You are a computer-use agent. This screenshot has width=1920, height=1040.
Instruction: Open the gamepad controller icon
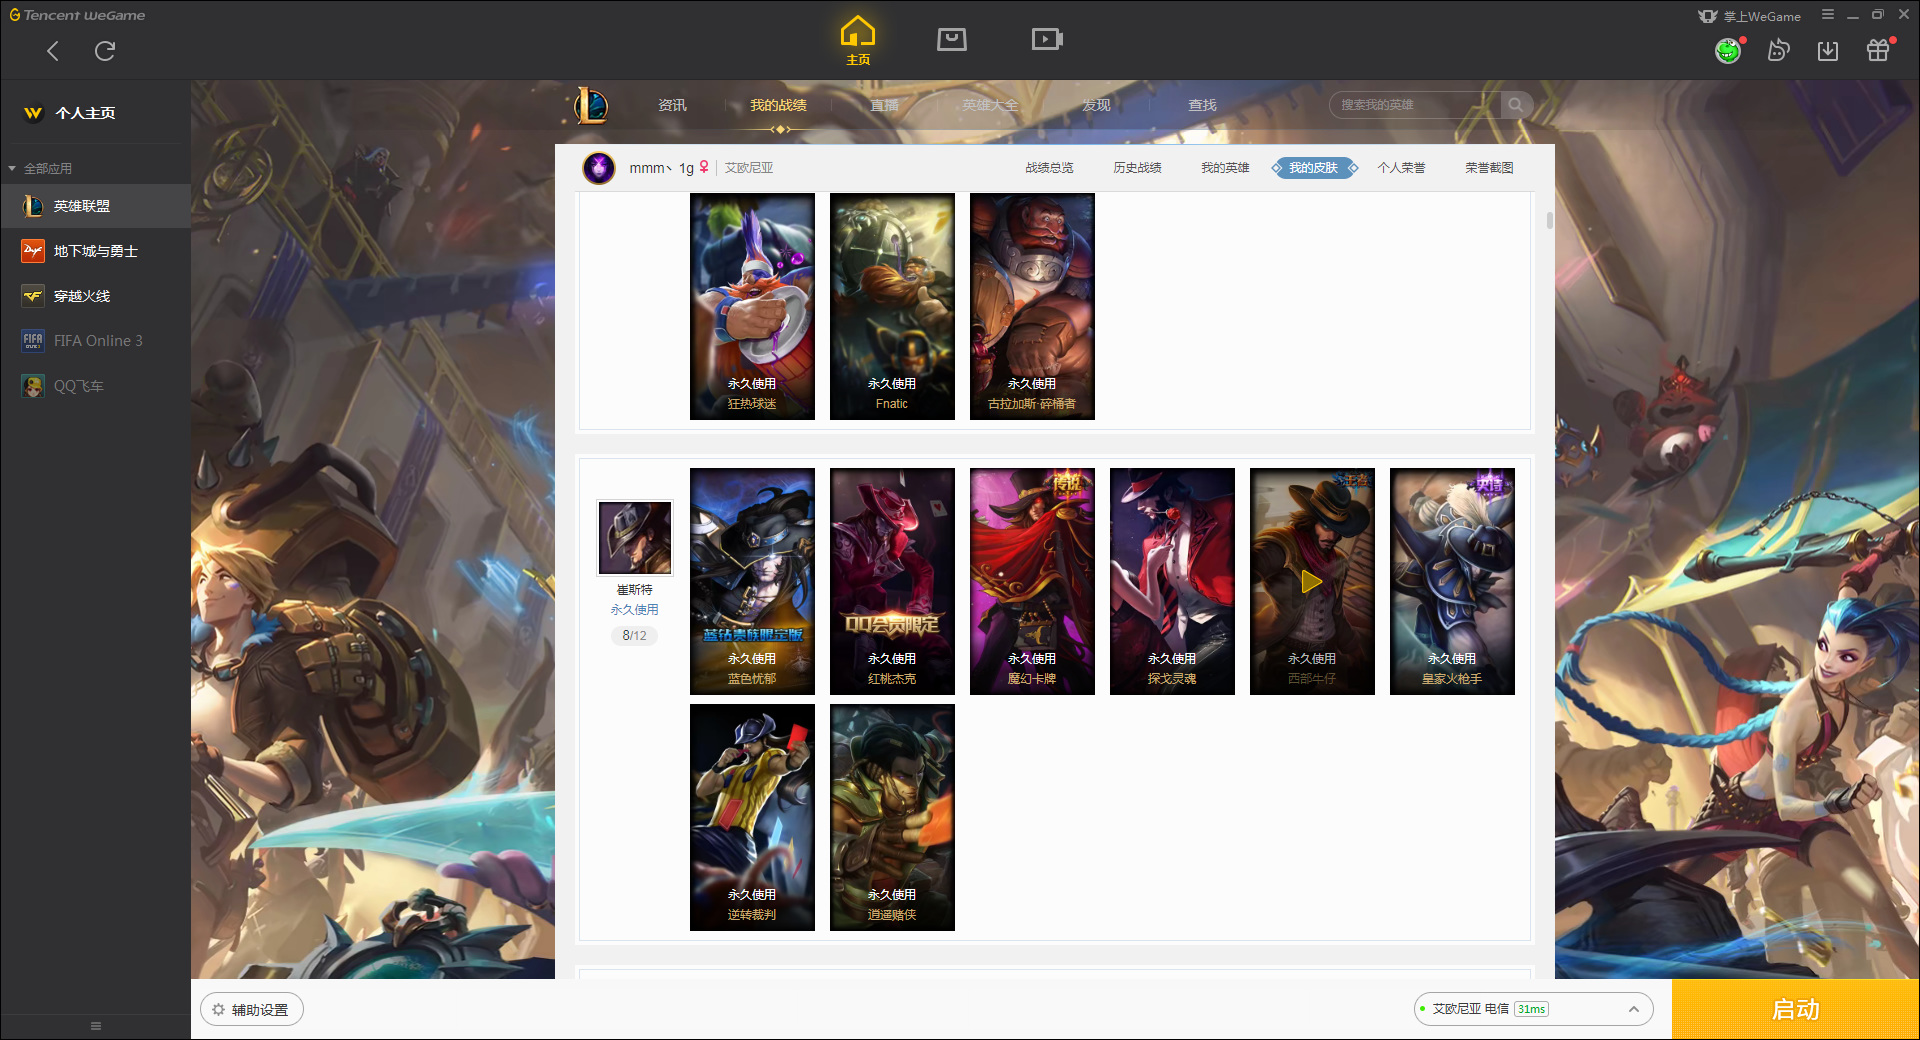(1778, 50)
